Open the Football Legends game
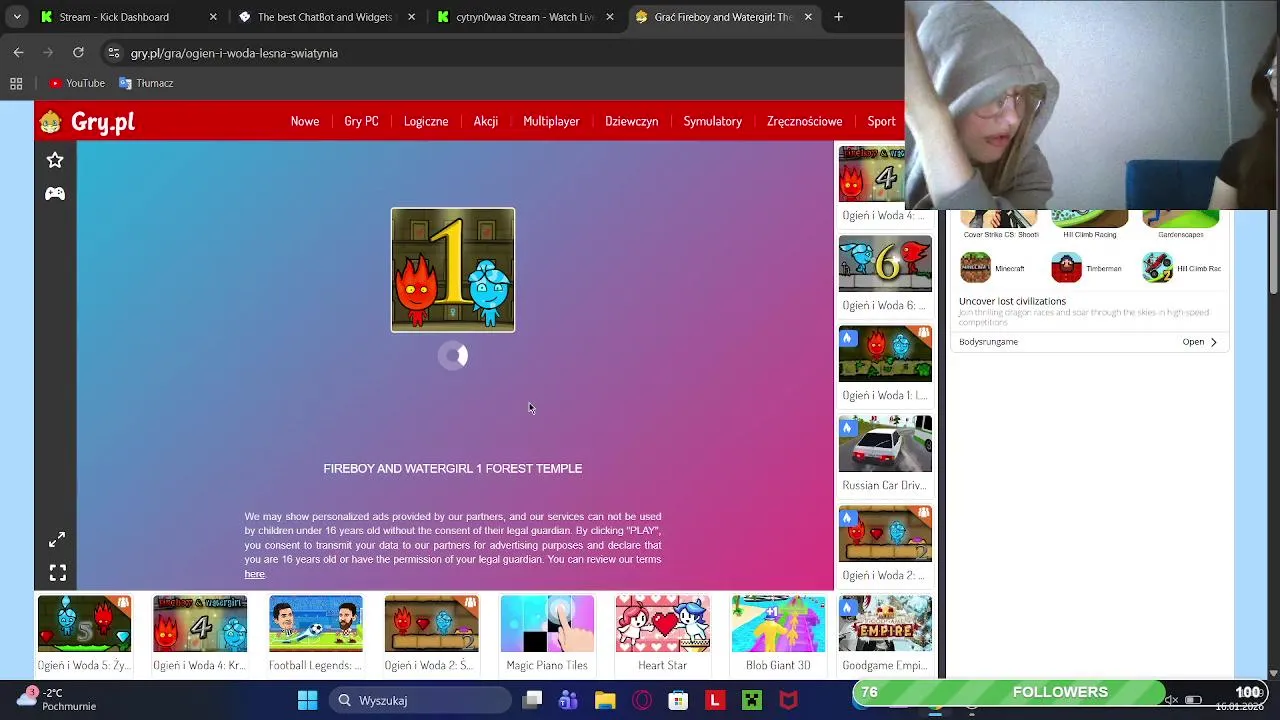1280x720 pixels. pos(316,634)
